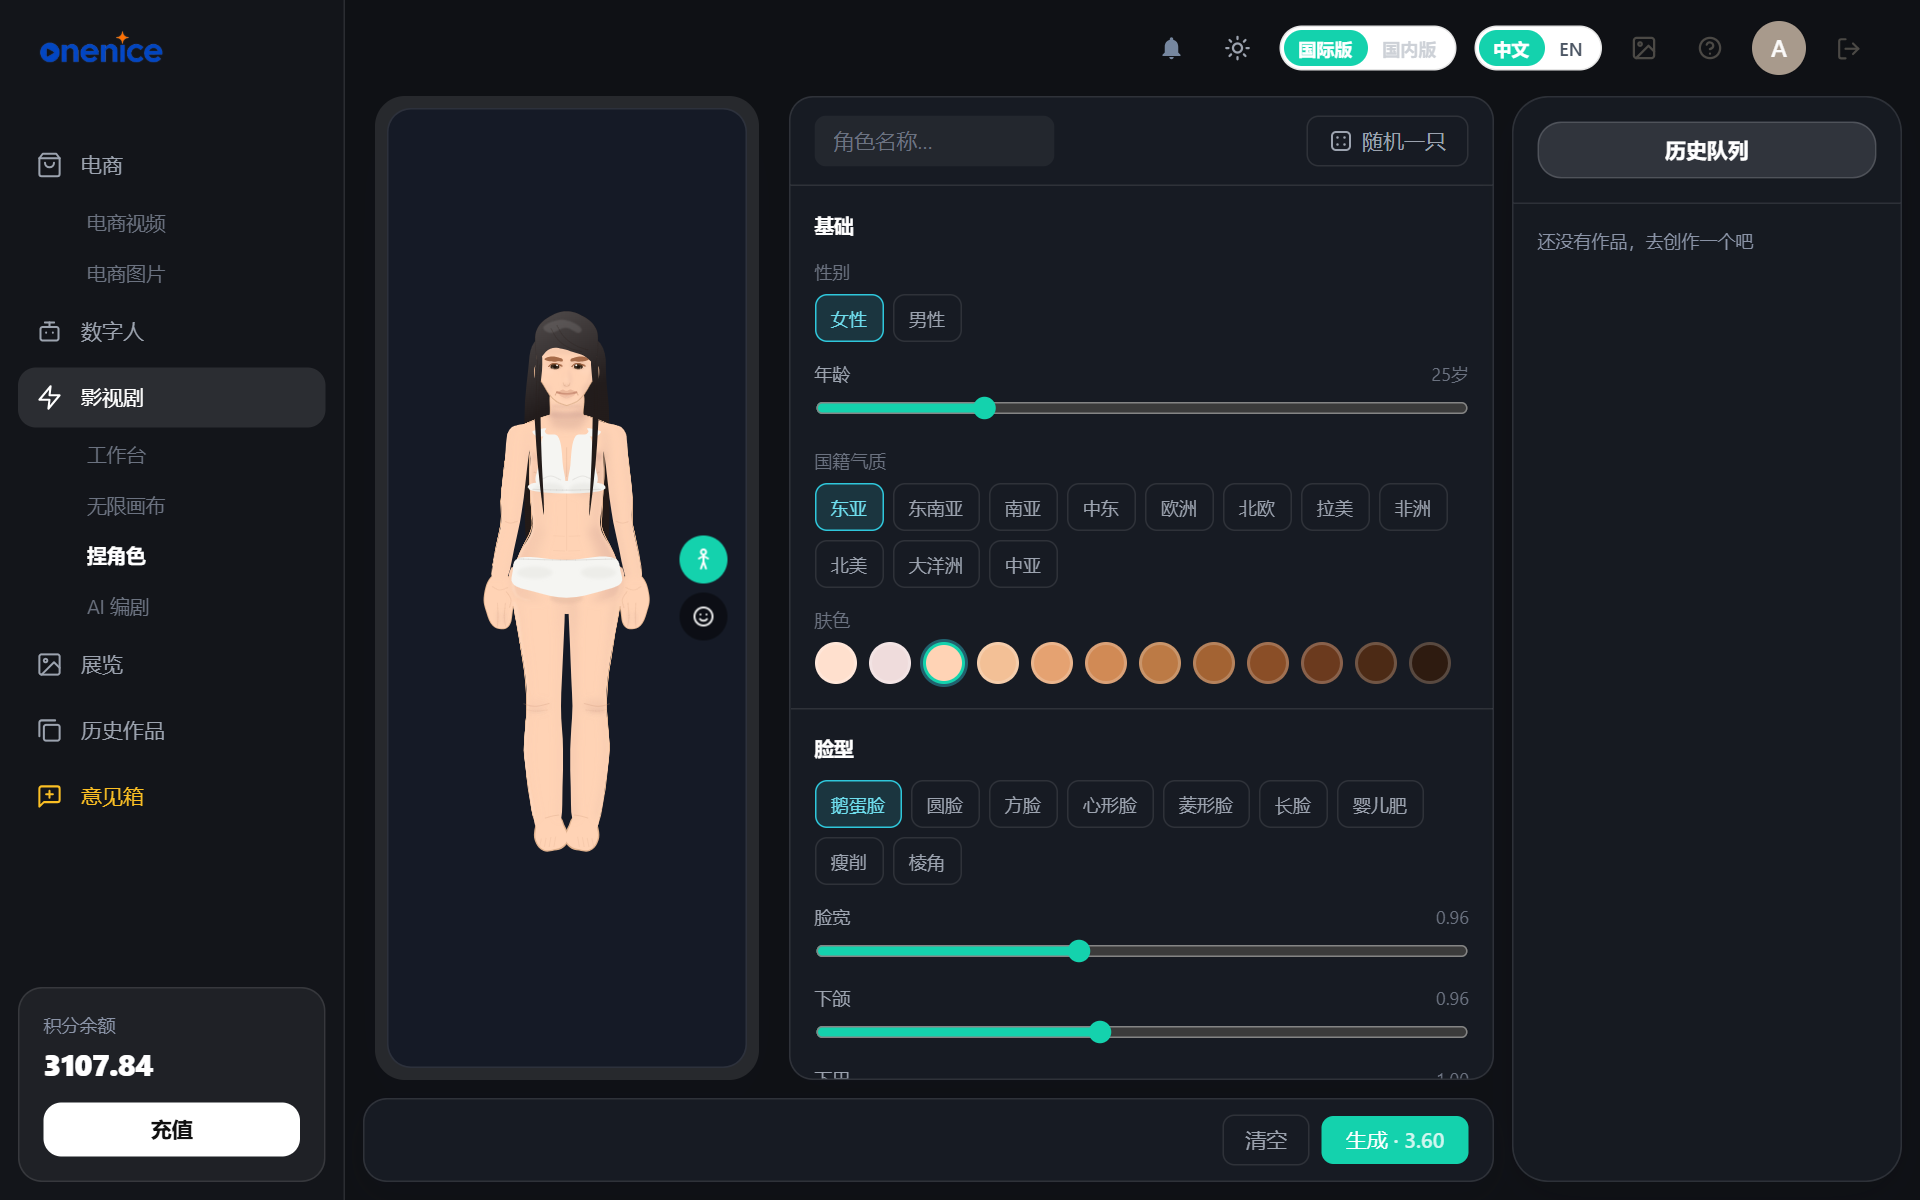Click 历史队列 button
The width and height of the screenshot is (1920, 1200).
pos(1706,150)
